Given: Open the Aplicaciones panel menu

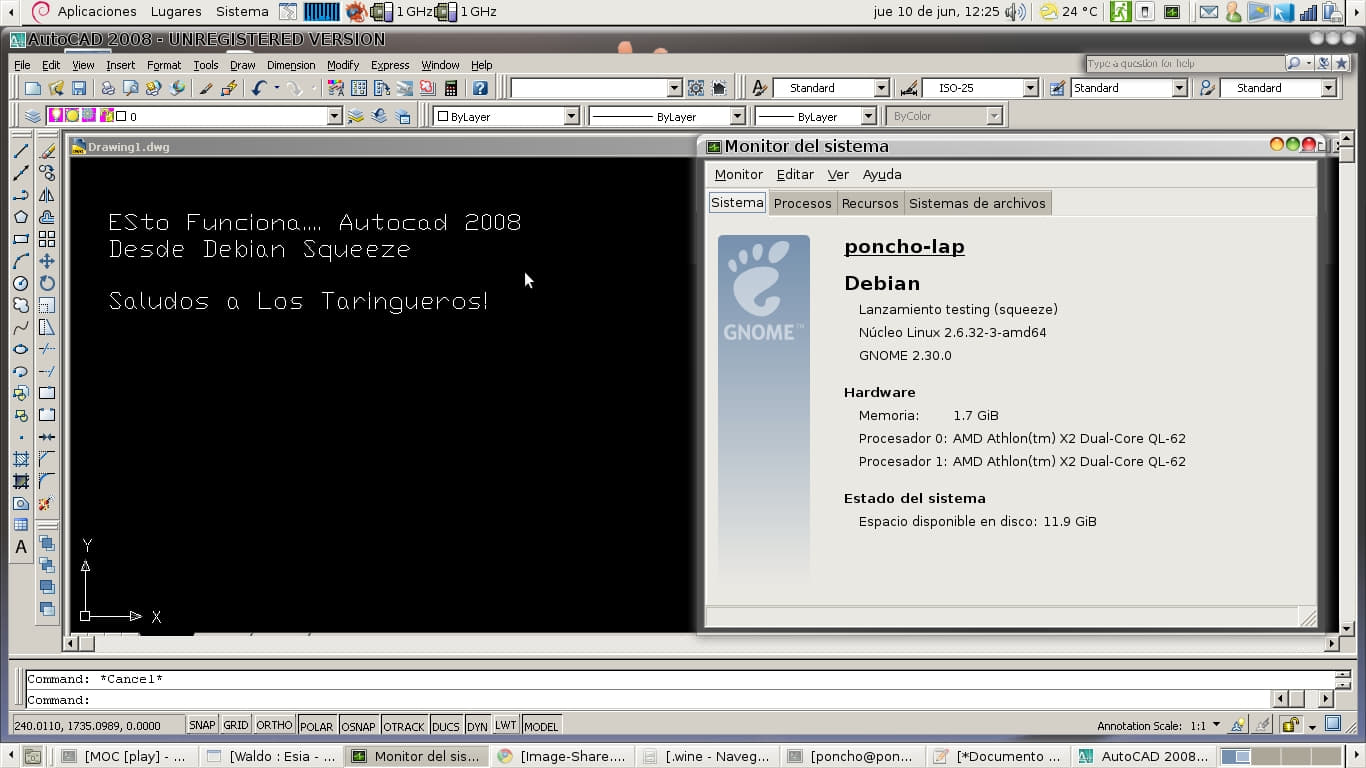Looking at the screenshot, I should [96, 11].
